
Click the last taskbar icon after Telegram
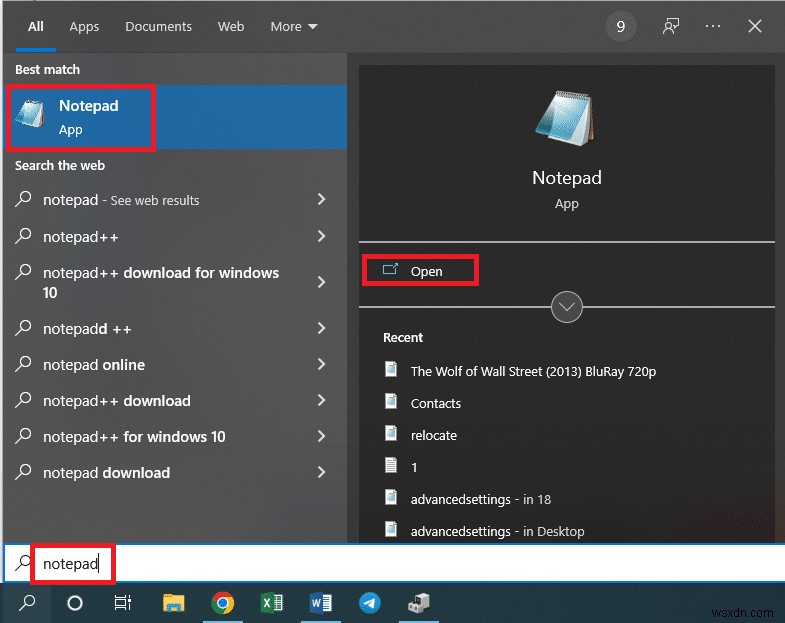[419, 602]
